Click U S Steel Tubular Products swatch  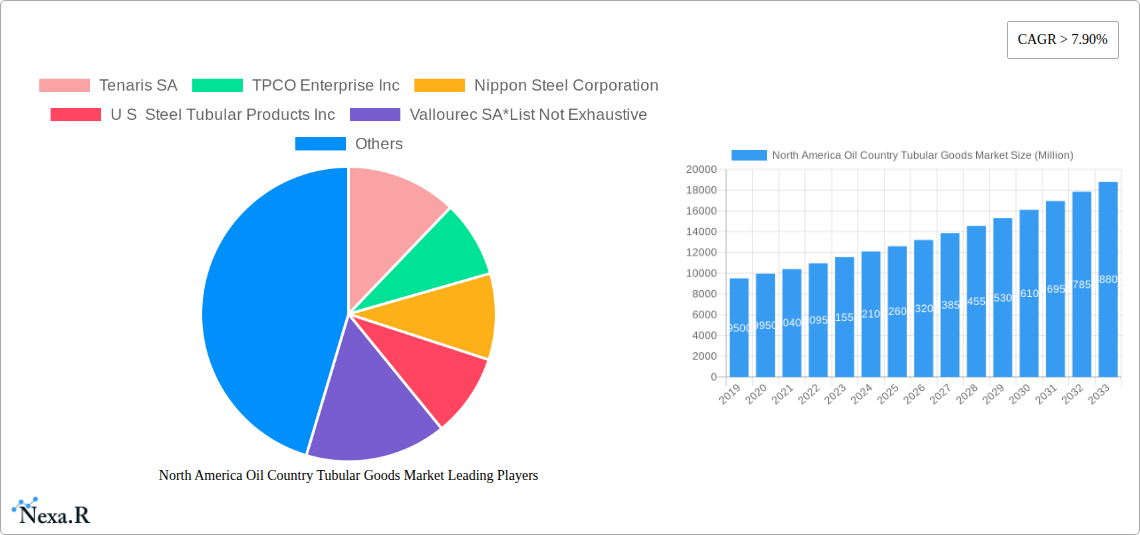coord(75,114)
